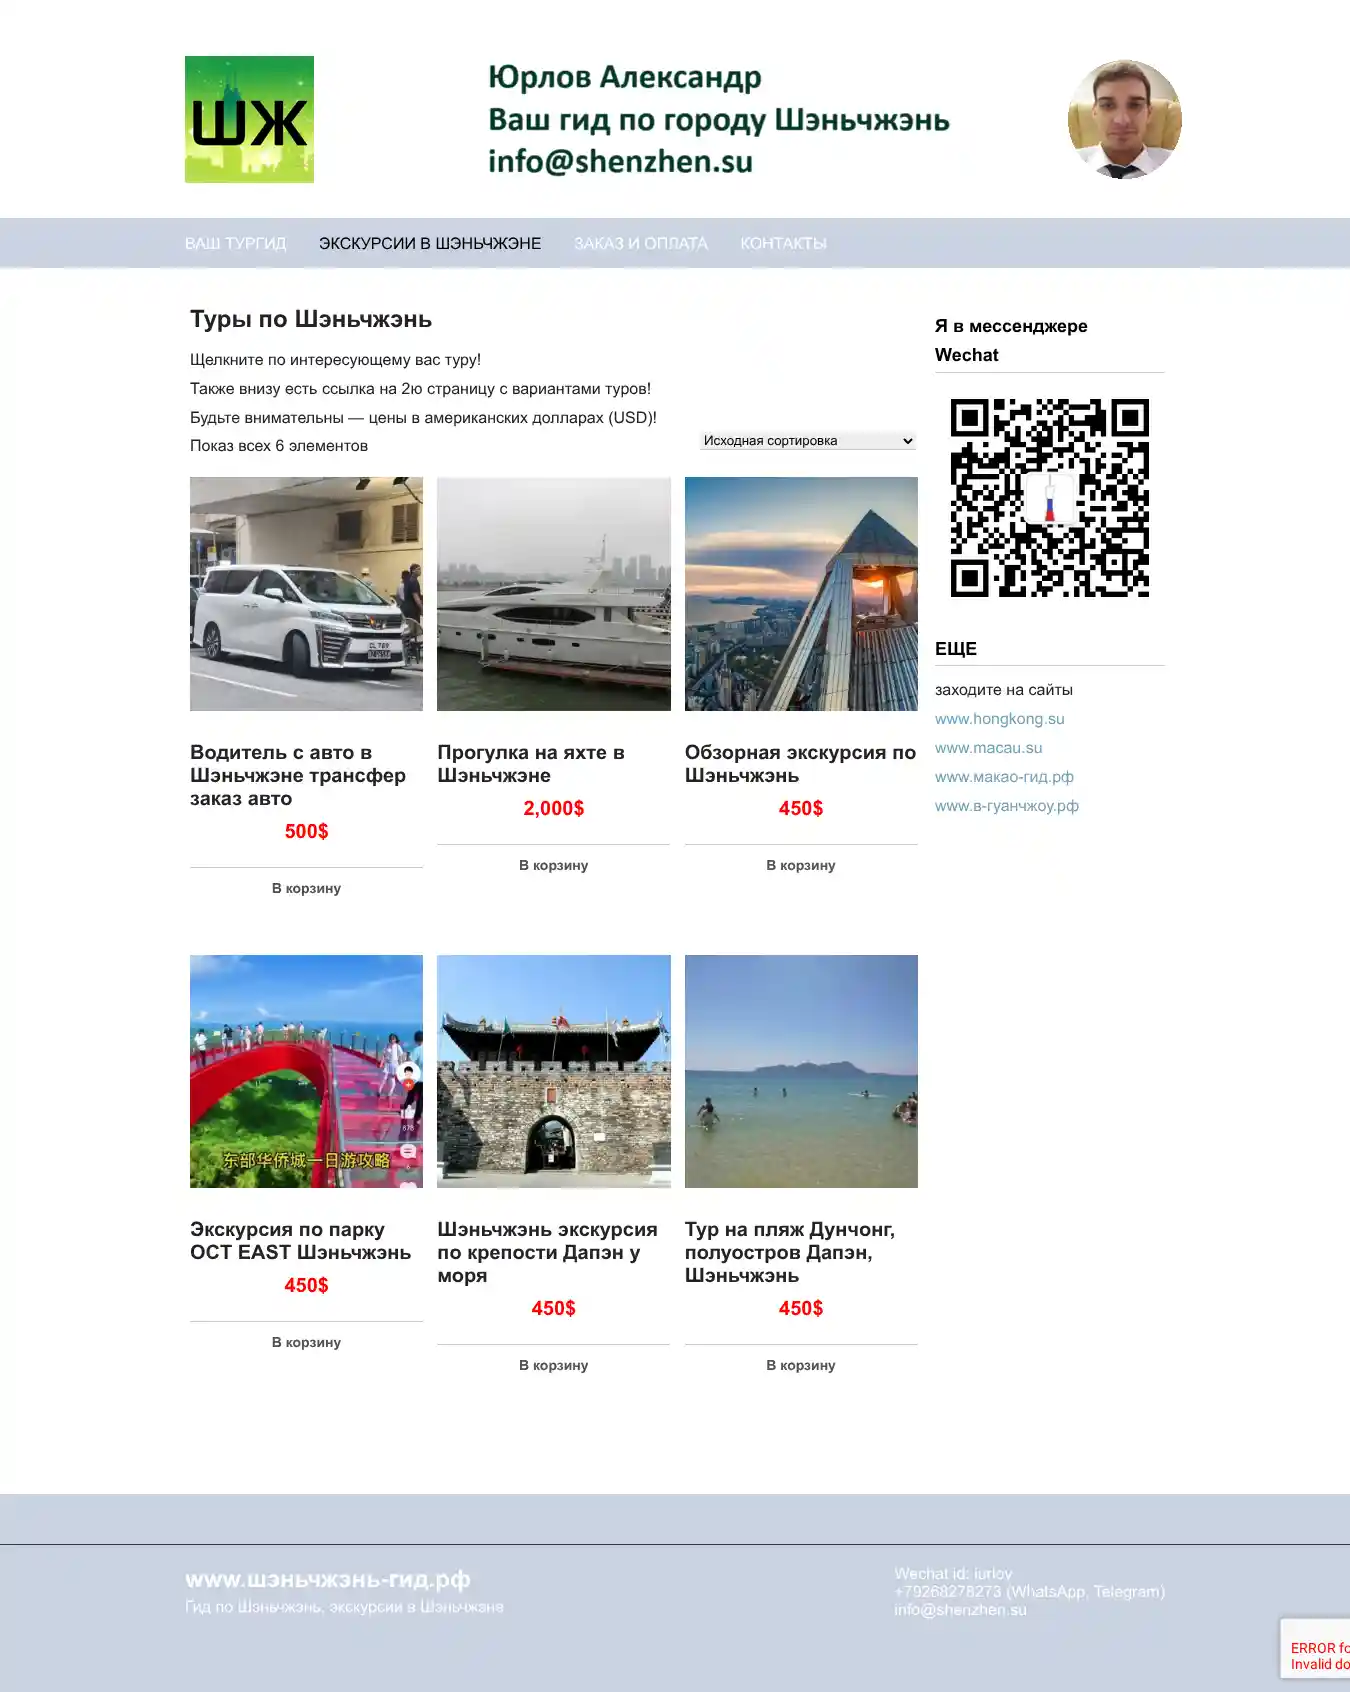Click the 'Обзорная экскурсия по Шэньчжэнь' title

(800, 764)
